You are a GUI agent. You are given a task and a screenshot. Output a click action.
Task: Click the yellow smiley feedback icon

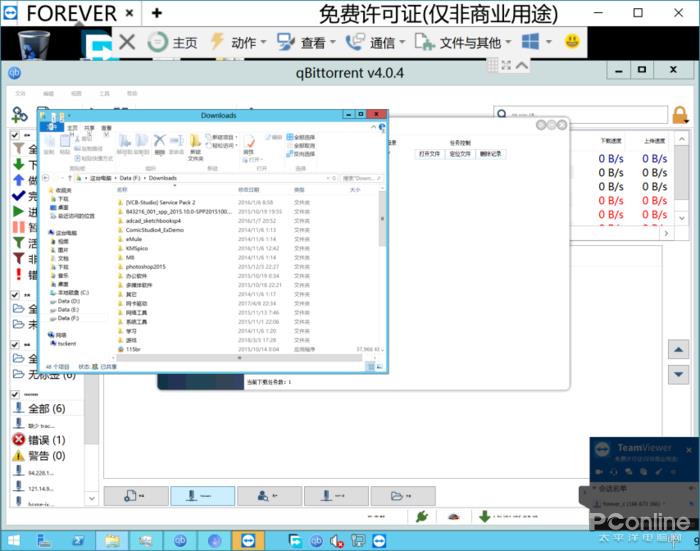(x=572, y=42)
